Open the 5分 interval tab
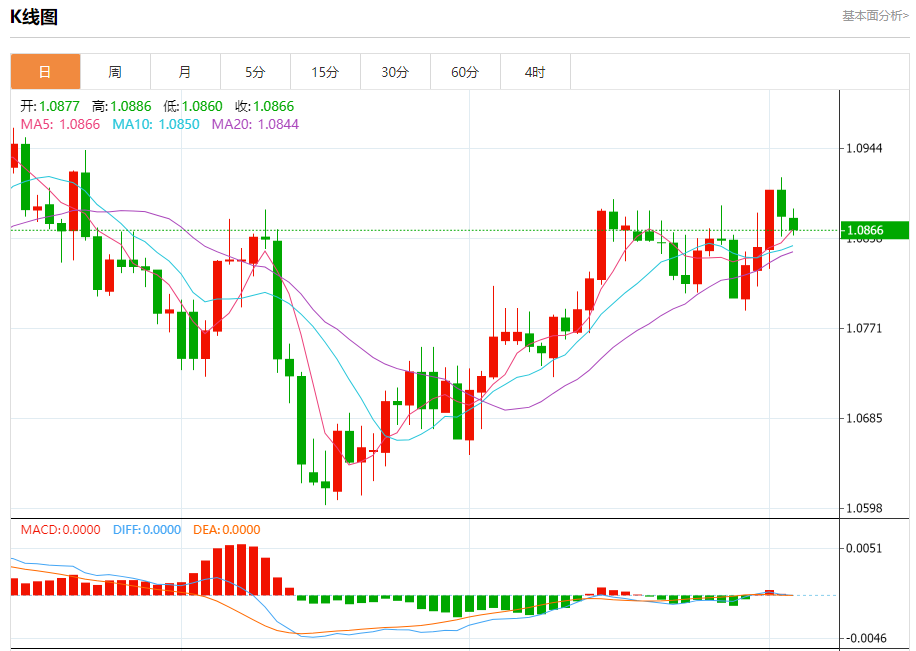916x651 pixels. 255,72
